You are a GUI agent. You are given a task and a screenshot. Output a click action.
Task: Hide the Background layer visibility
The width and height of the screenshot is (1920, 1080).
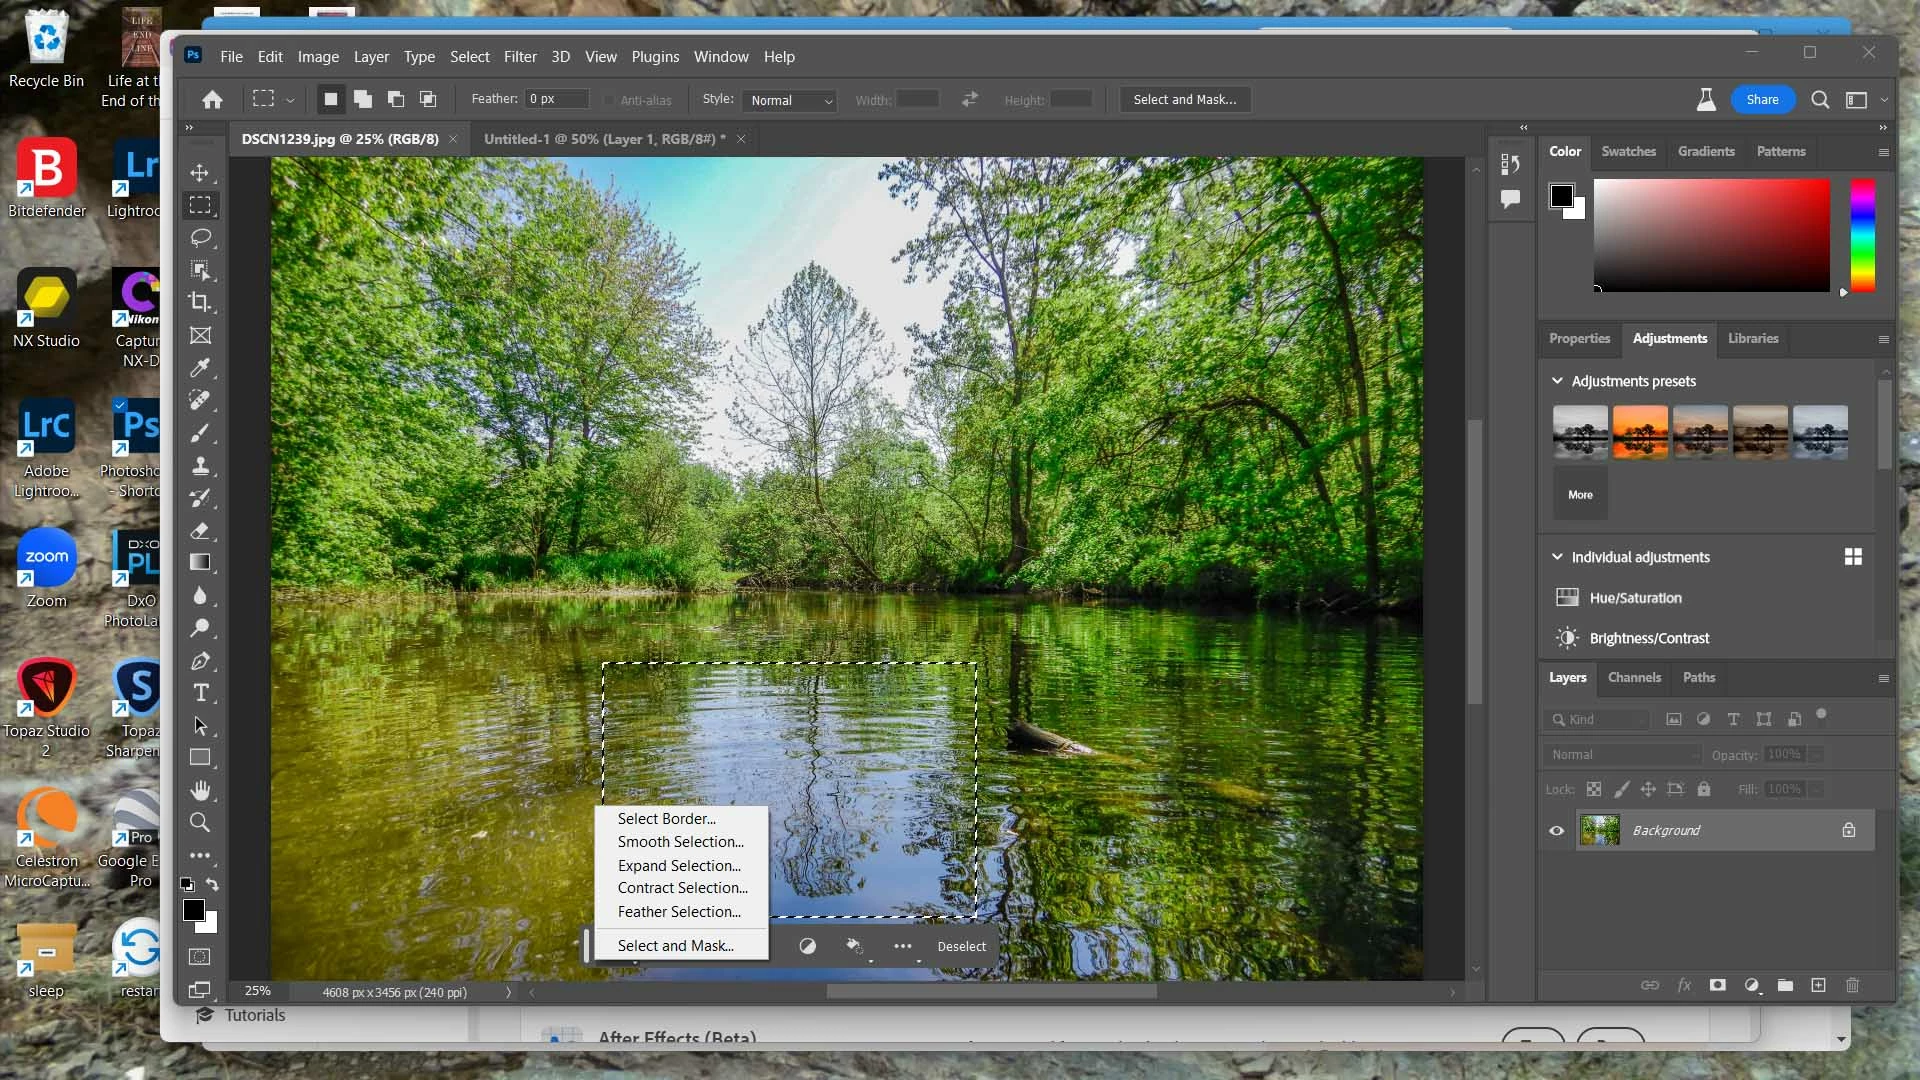pos(1556,830)
